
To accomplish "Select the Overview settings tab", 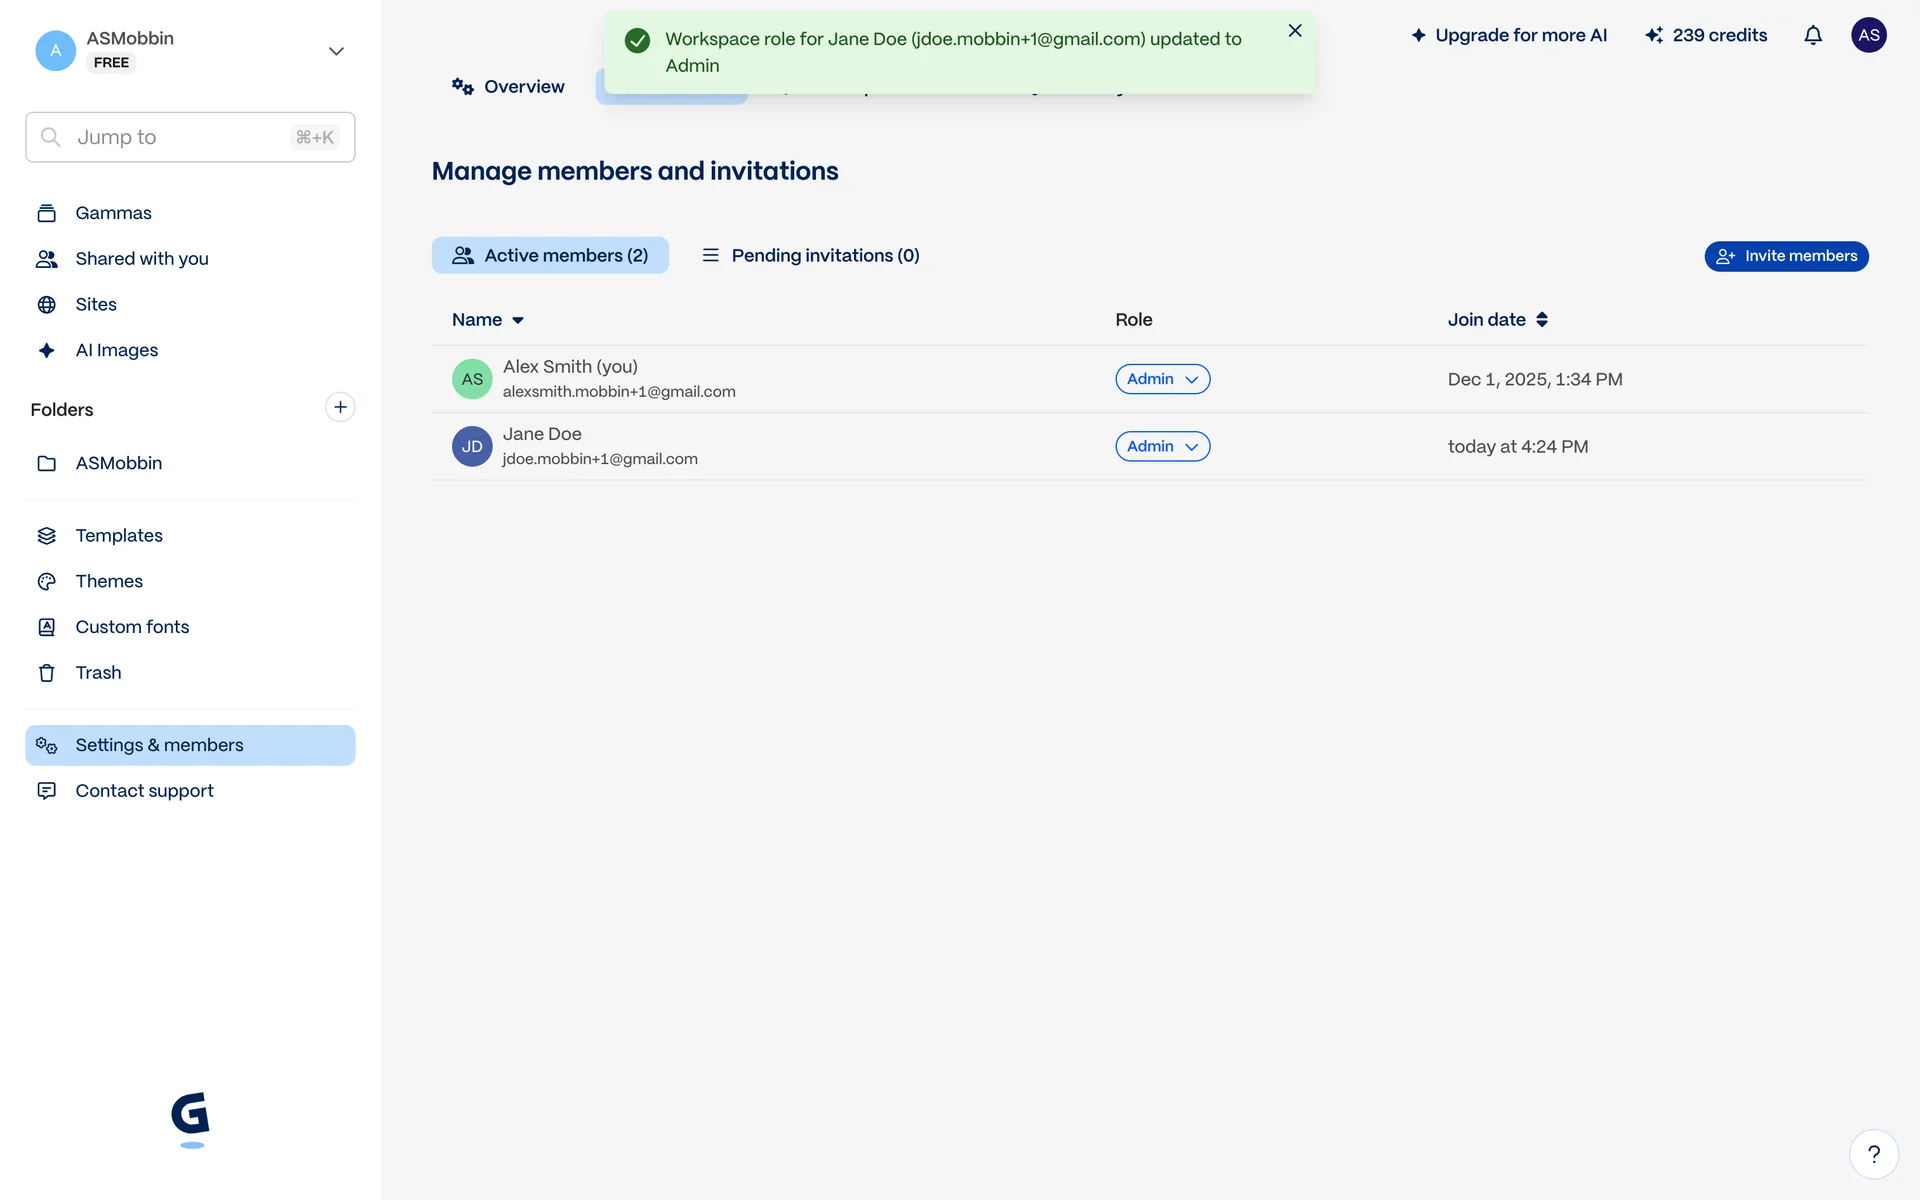I will (508, 87).
